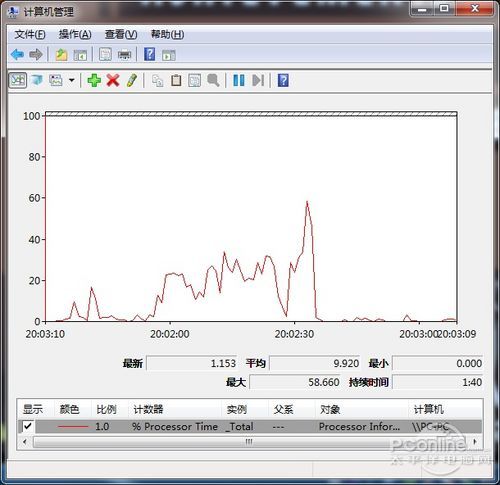Screen dimensions: 500x485
Task: Click the right arrow of horizontal scrollbar
Action: coord(475,442)
